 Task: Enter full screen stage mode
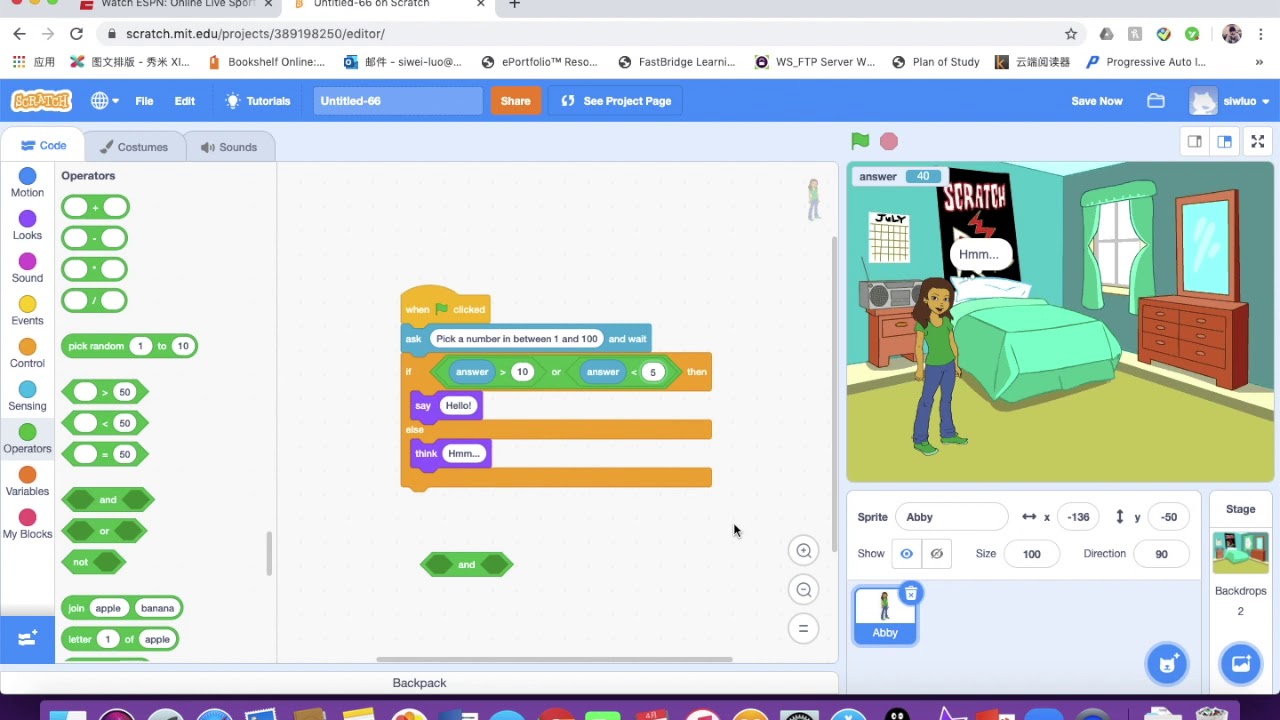(x=1258, y=141)
